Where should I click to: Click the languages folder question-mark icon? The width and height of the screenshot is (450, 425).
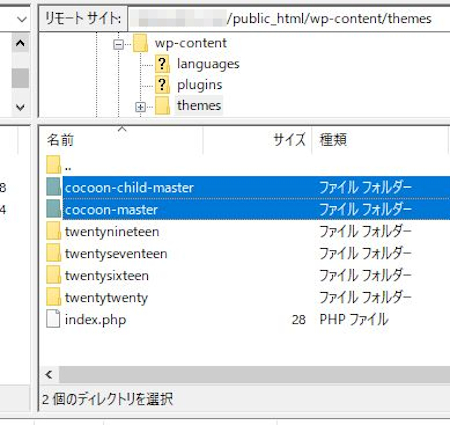pos(162,64)
